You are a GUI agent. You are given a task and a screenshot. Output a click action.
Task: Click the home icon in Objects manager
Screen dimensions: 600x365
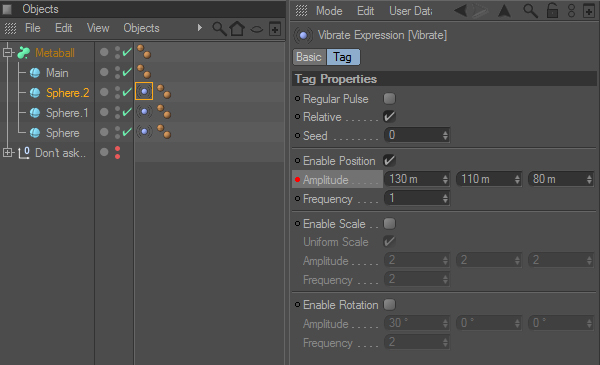pyautogui.click(x=237, y=29)
